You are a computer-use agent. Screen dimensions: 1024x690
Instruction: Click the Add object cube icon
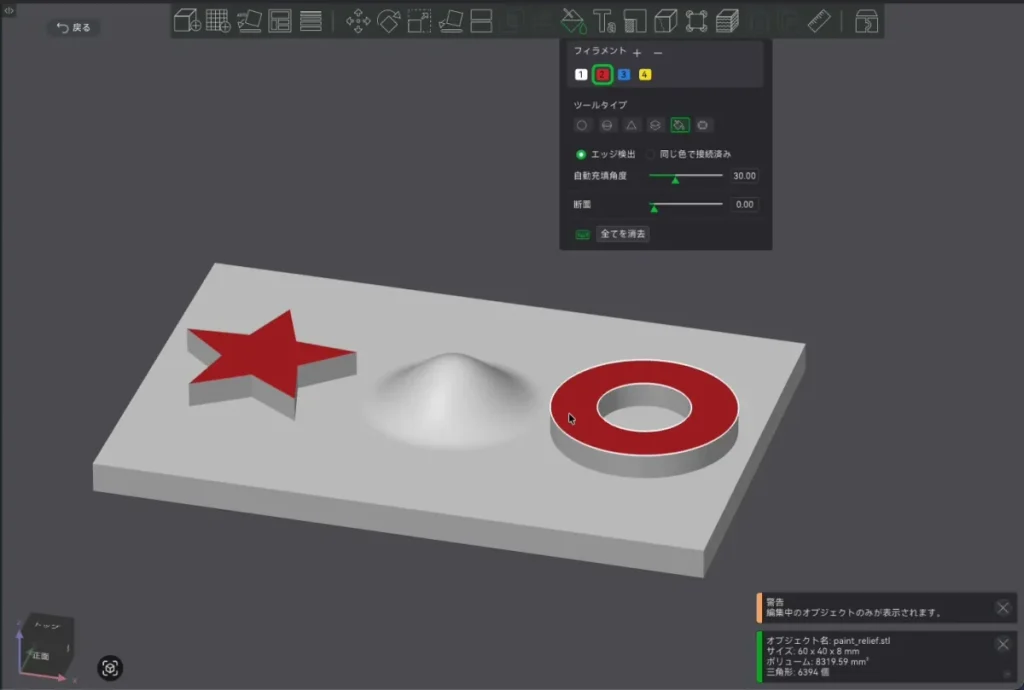187,21
